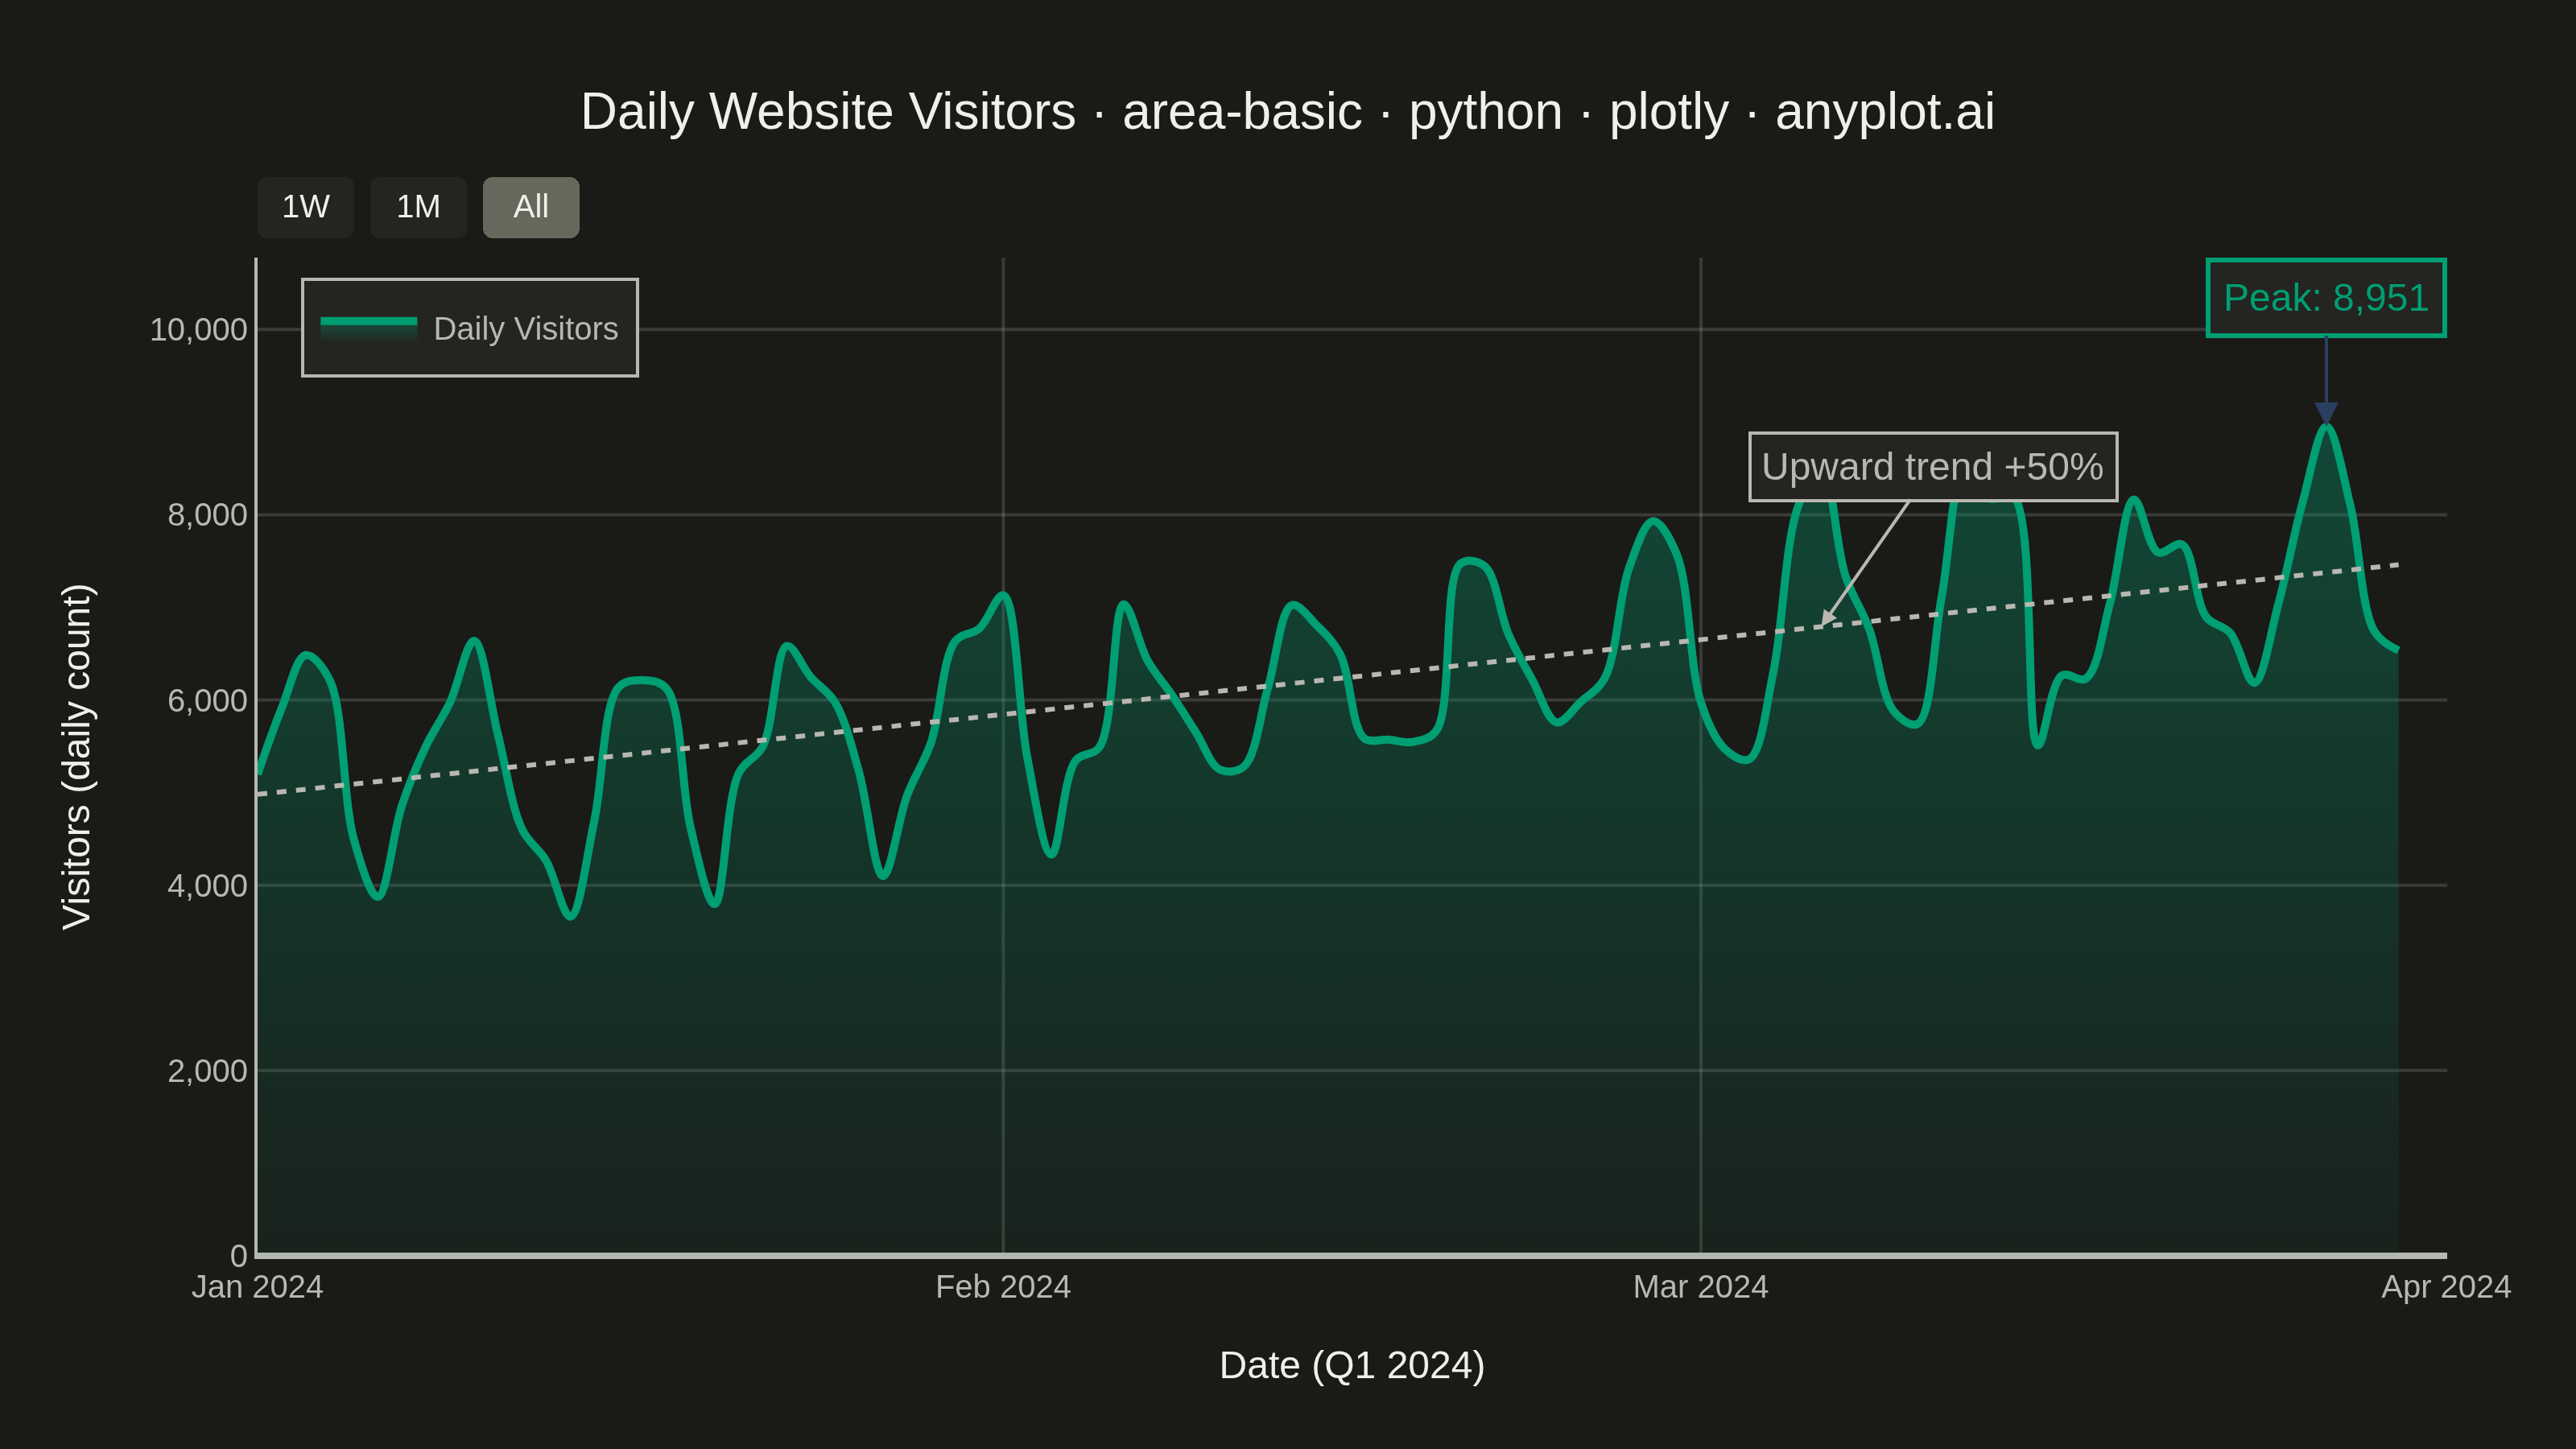
Task: Click the 10,000 y-axis tick label
Action: (x=198, y=330)
